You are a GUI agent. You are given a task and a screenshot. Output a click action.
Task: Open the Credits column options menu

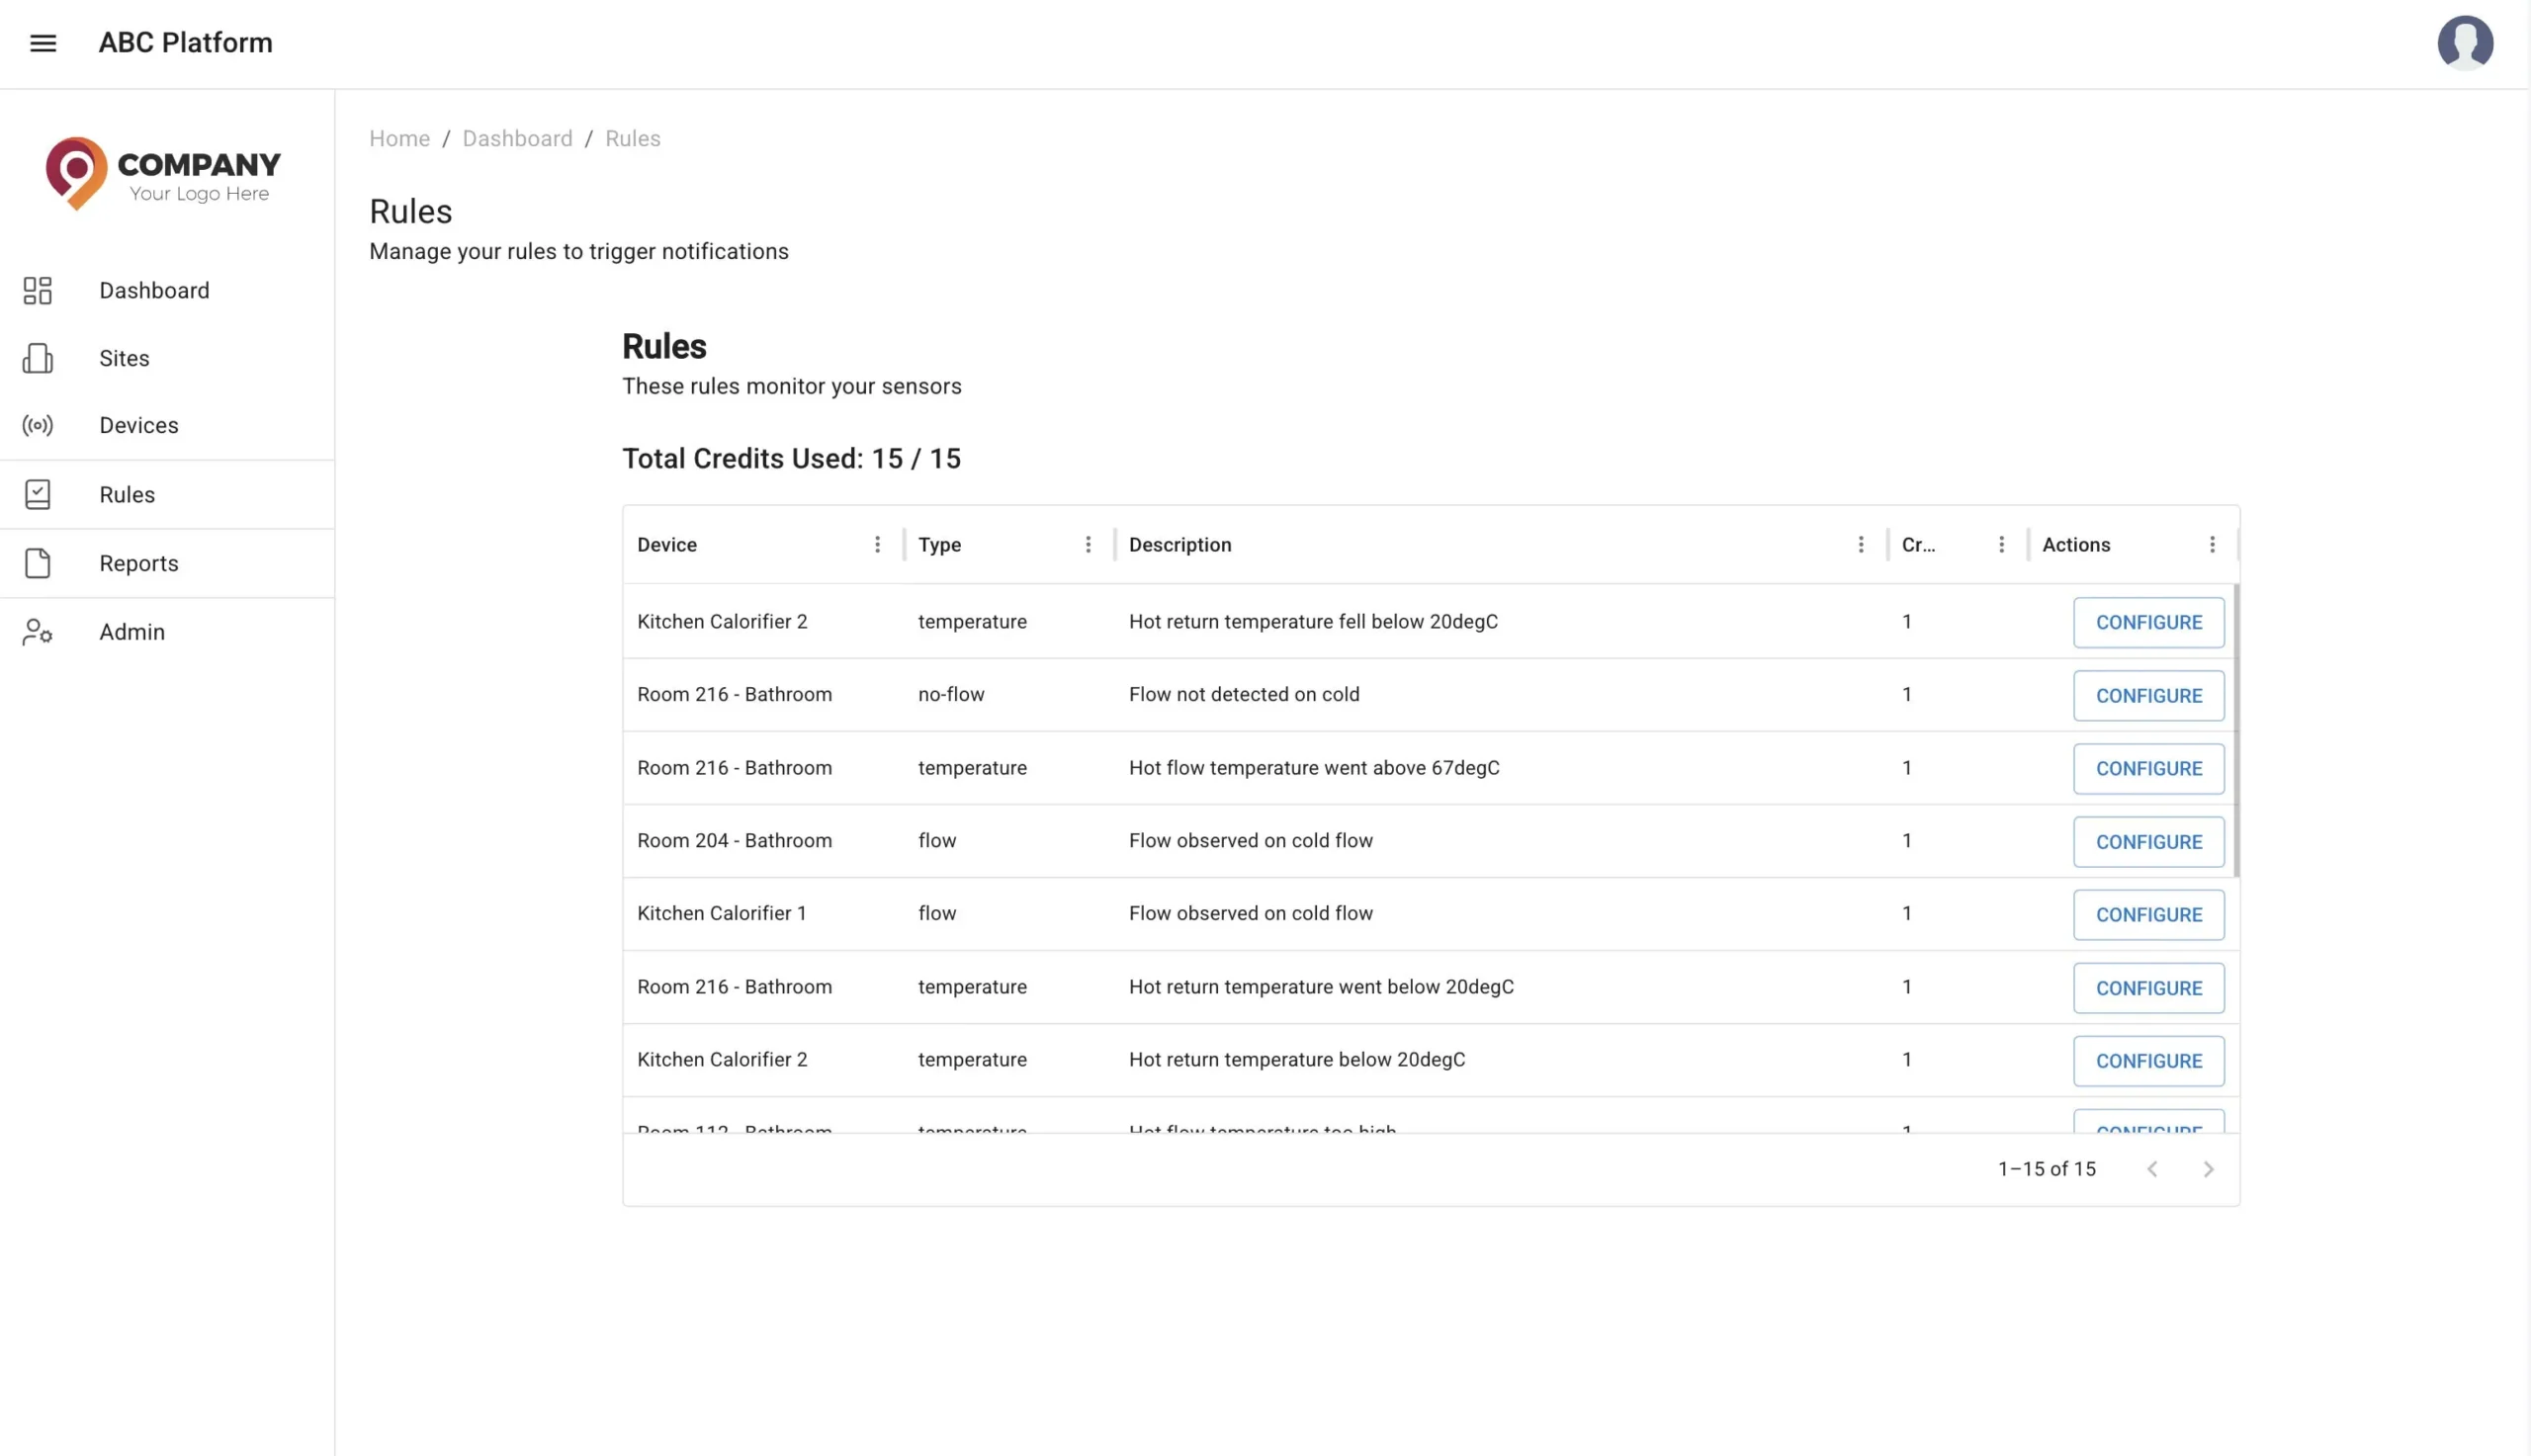[x=2001, y=544]
